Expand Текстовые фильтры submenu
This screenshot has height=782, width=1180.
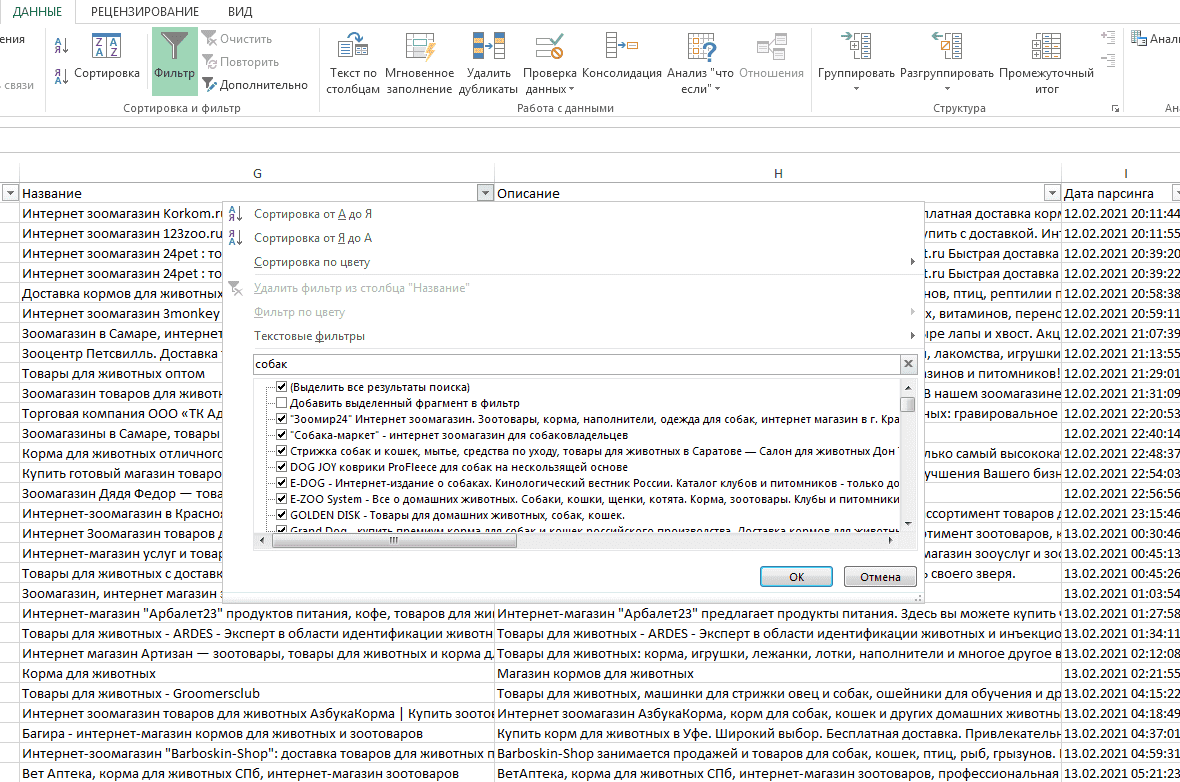[912, 336]
